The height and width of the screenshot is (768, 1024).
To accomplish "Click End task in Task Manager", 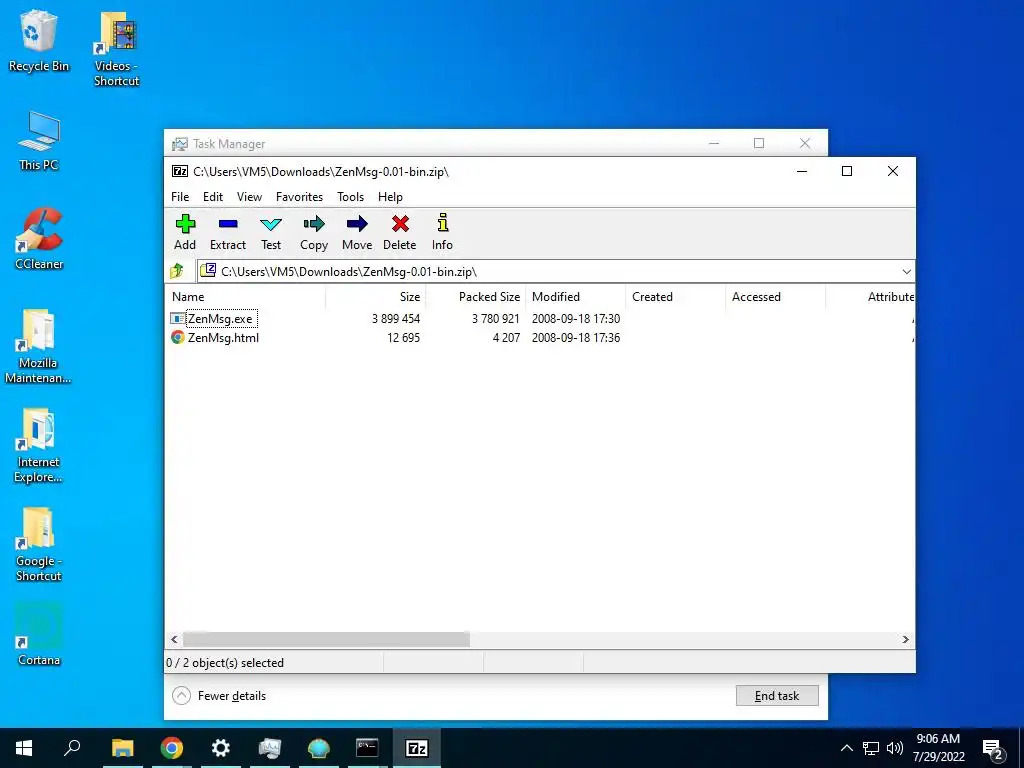I will click(x=776, y=696).
